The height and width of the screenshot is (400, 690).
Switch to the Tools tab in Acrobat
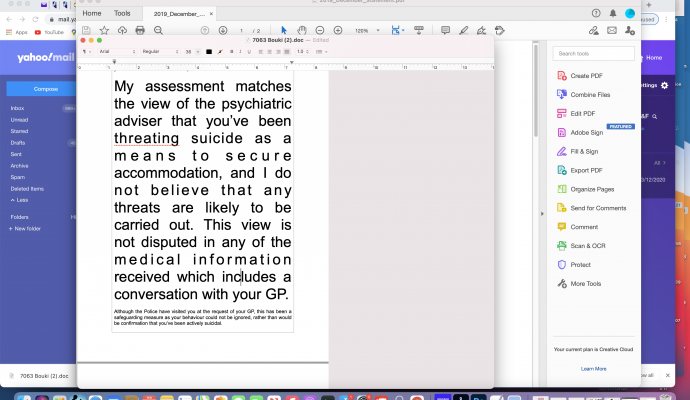click(x=122, y=13)
